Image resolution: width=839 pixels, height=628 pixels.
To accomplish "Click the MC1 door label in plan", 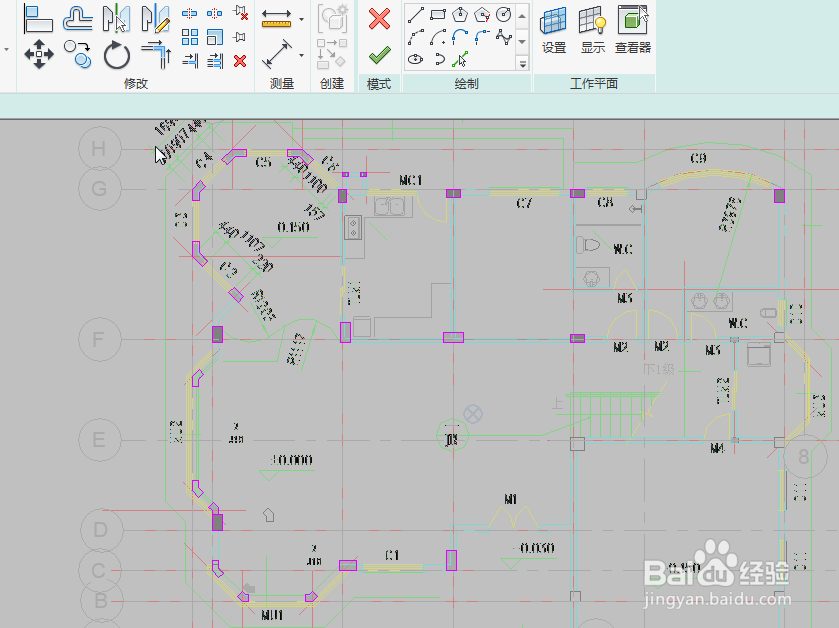I will pyautogui.click(x=410, y=180).
